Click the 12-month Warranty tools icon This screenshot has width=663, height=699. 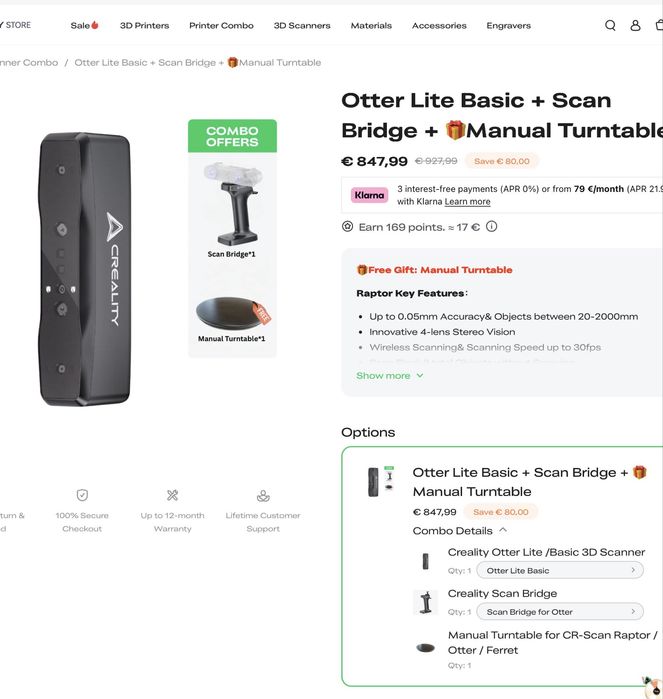click(x=172, y=495)
